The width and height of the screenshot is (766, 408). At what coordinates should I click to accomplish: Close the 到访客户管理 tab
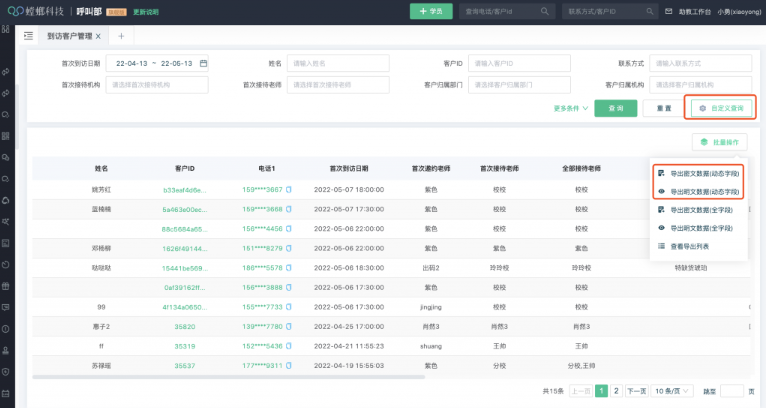point(98,36)
